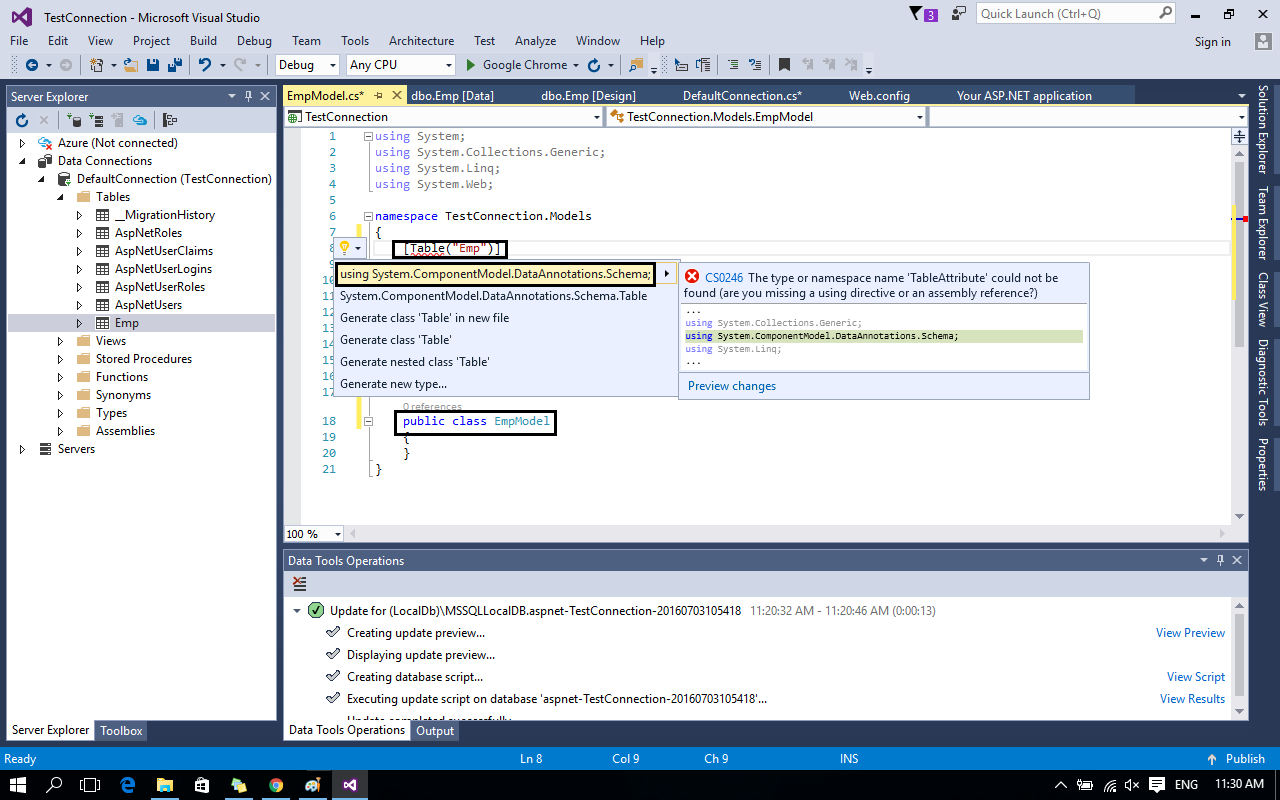Open Microsoft Edge from the taskbar
Viewport: 1280px width, 800px height.
click(128, 785)
